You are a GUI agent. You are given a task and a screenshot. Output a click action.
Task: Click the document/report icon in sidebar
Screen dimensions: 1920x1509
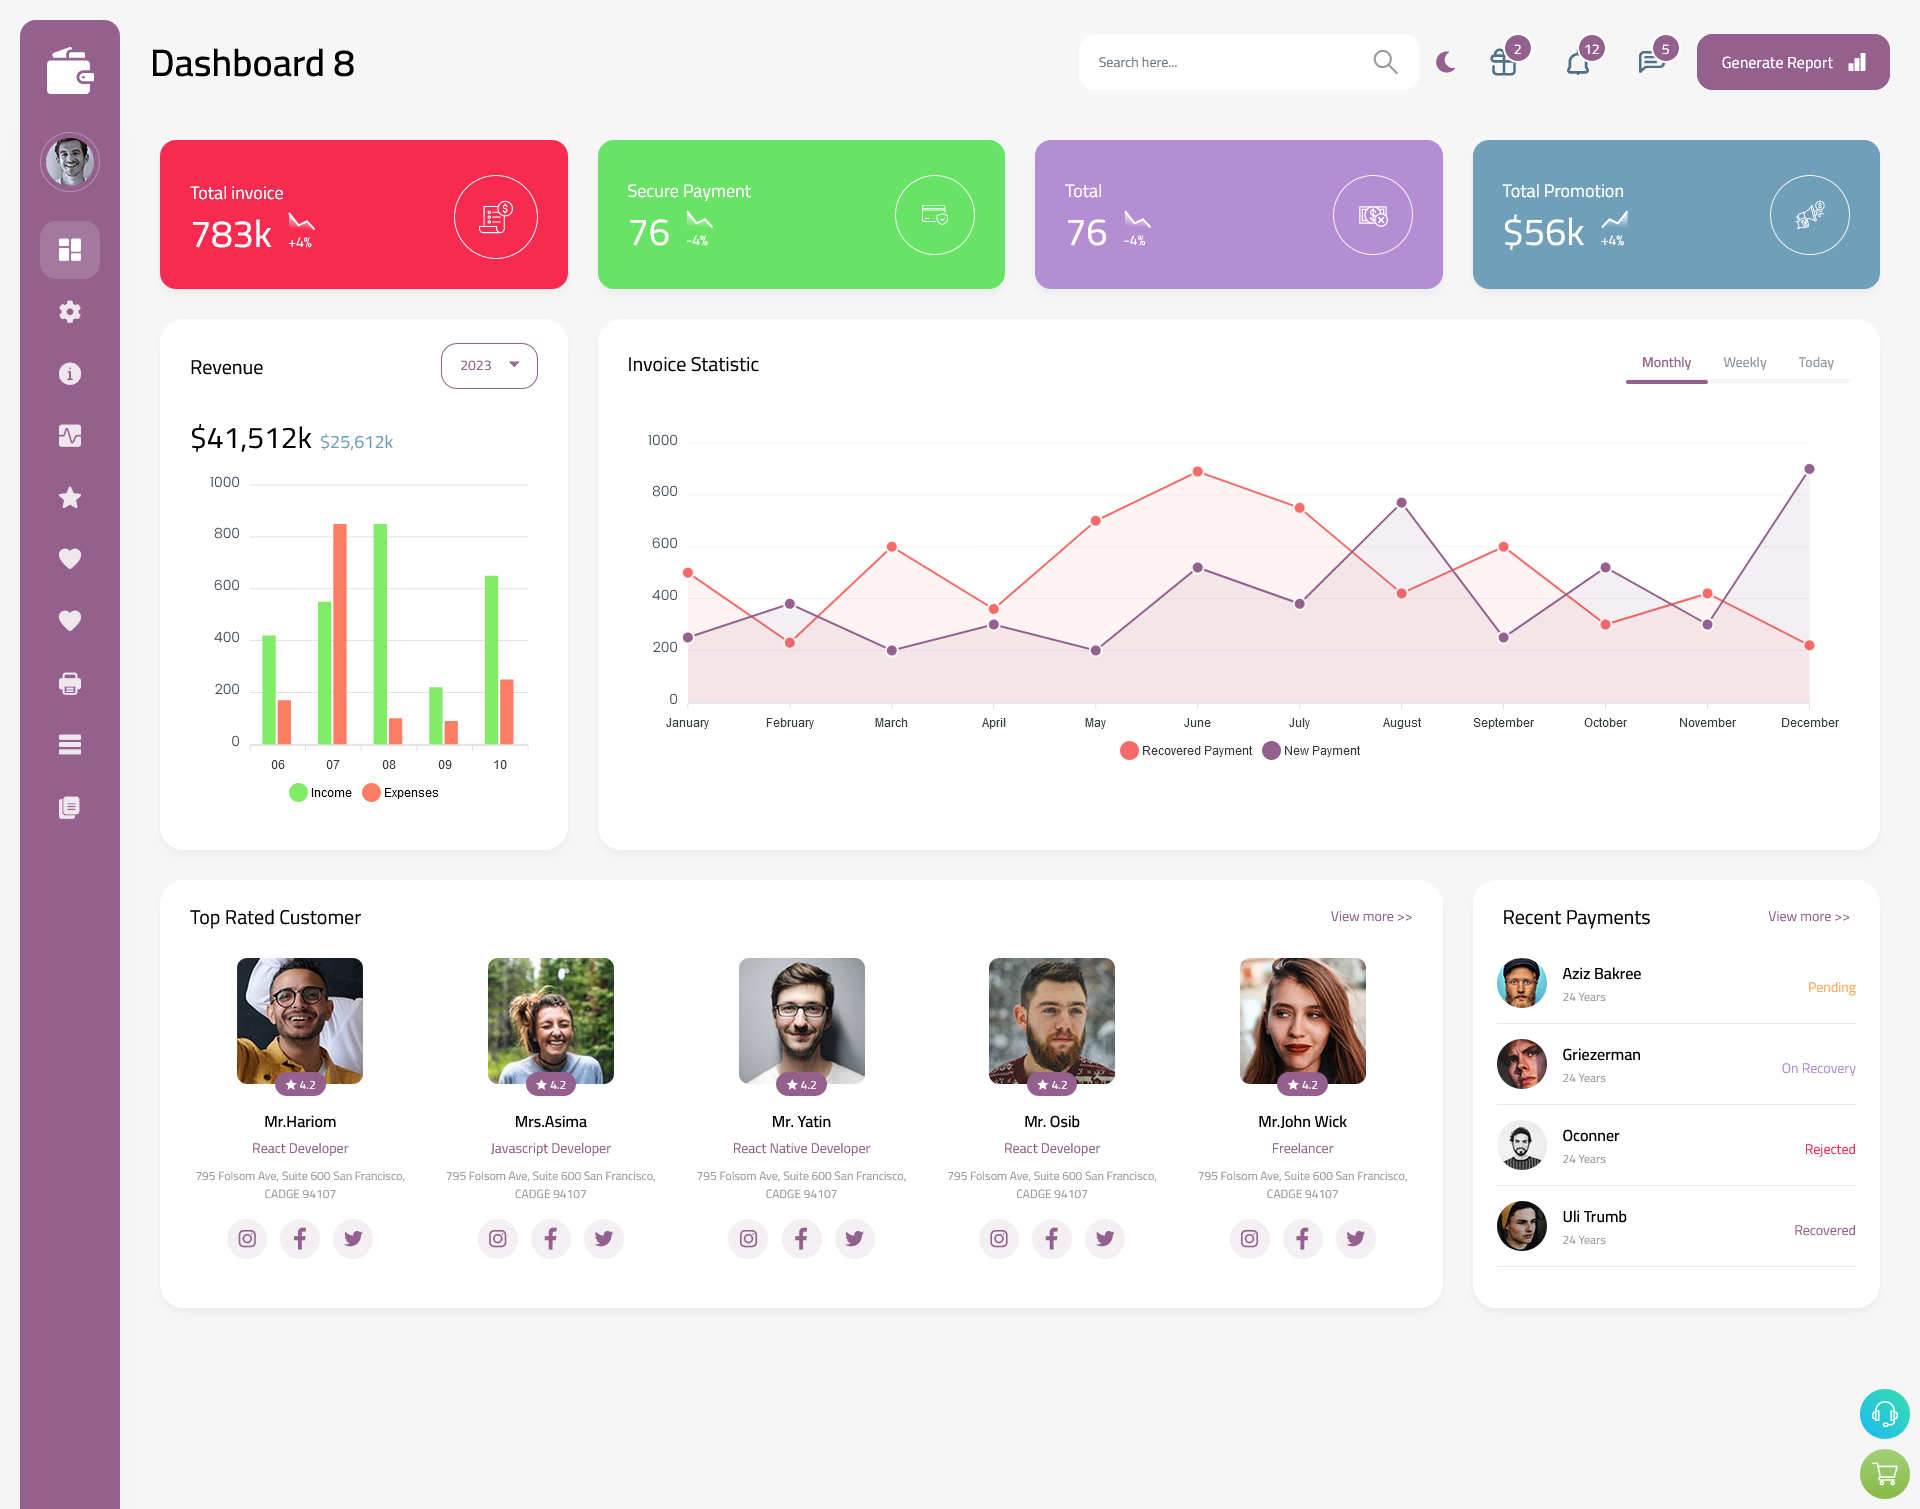click(x=70, y=806)
